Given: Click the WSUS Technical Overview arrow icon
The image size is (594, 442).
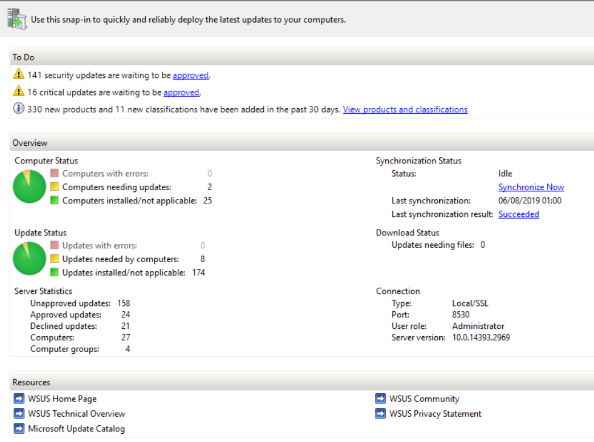Looking at the screenshot, I should [19, 413].
